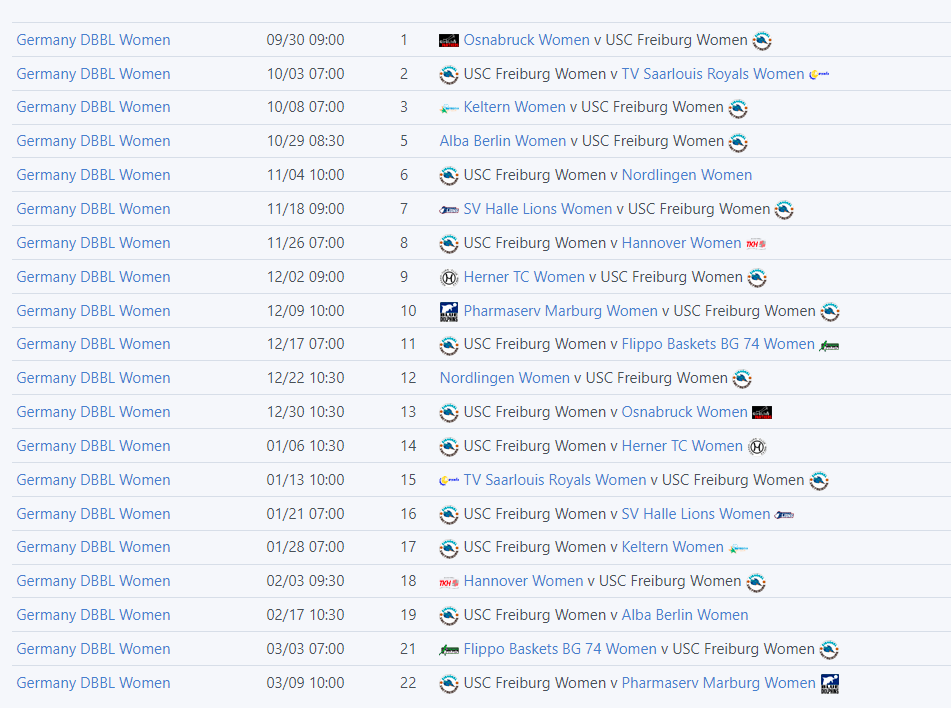Click Pharmaserv Marburg logo in round 10
This screenshot has width=951, height=708.
coord(449,311)
